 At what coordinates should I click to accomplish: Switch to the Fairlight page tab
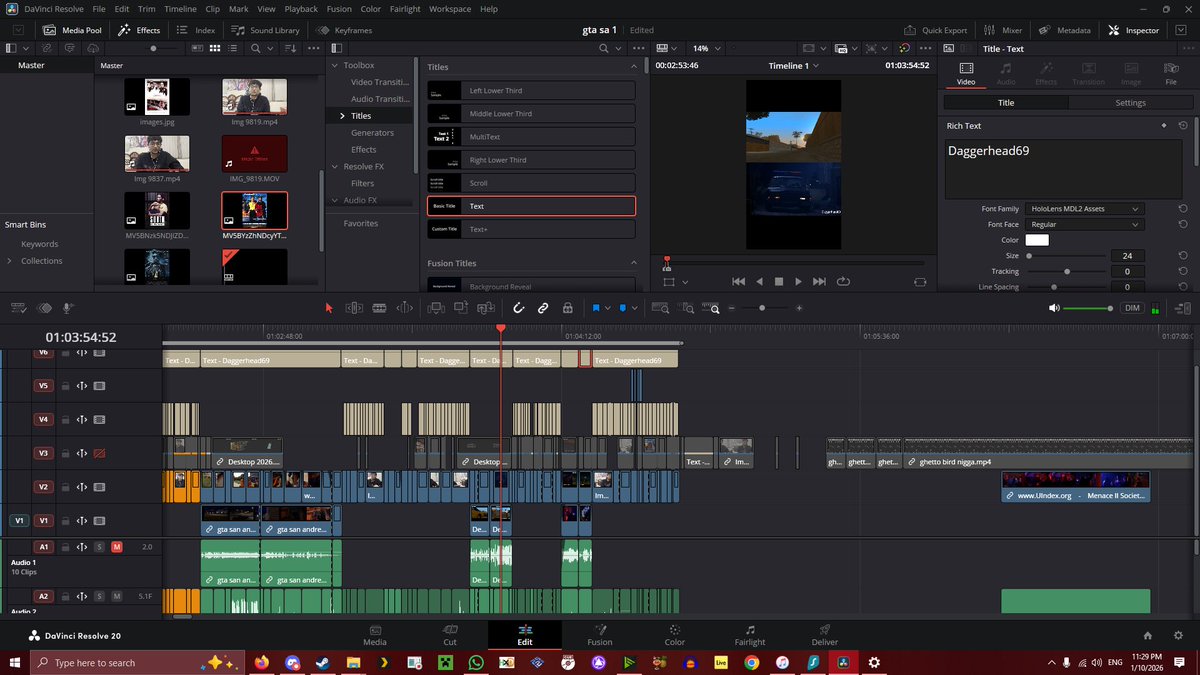(x=750, y=635)
